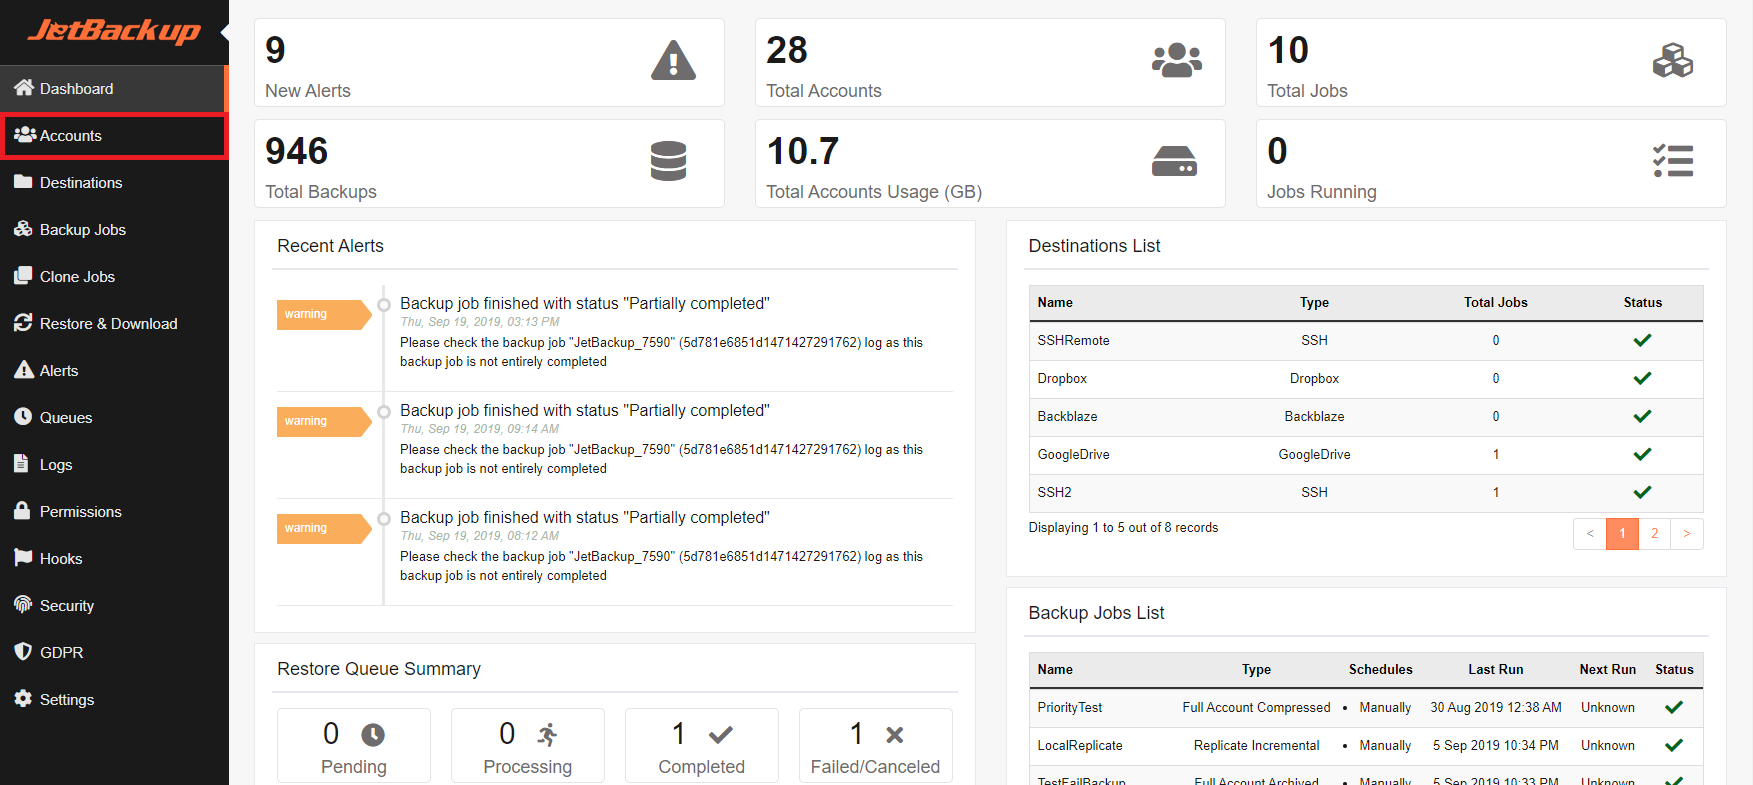Click the warning tag on the 09:14 AM alert
Viewport: 1753px width, 785px height.
pyautogui.click(x=323, y=421)
